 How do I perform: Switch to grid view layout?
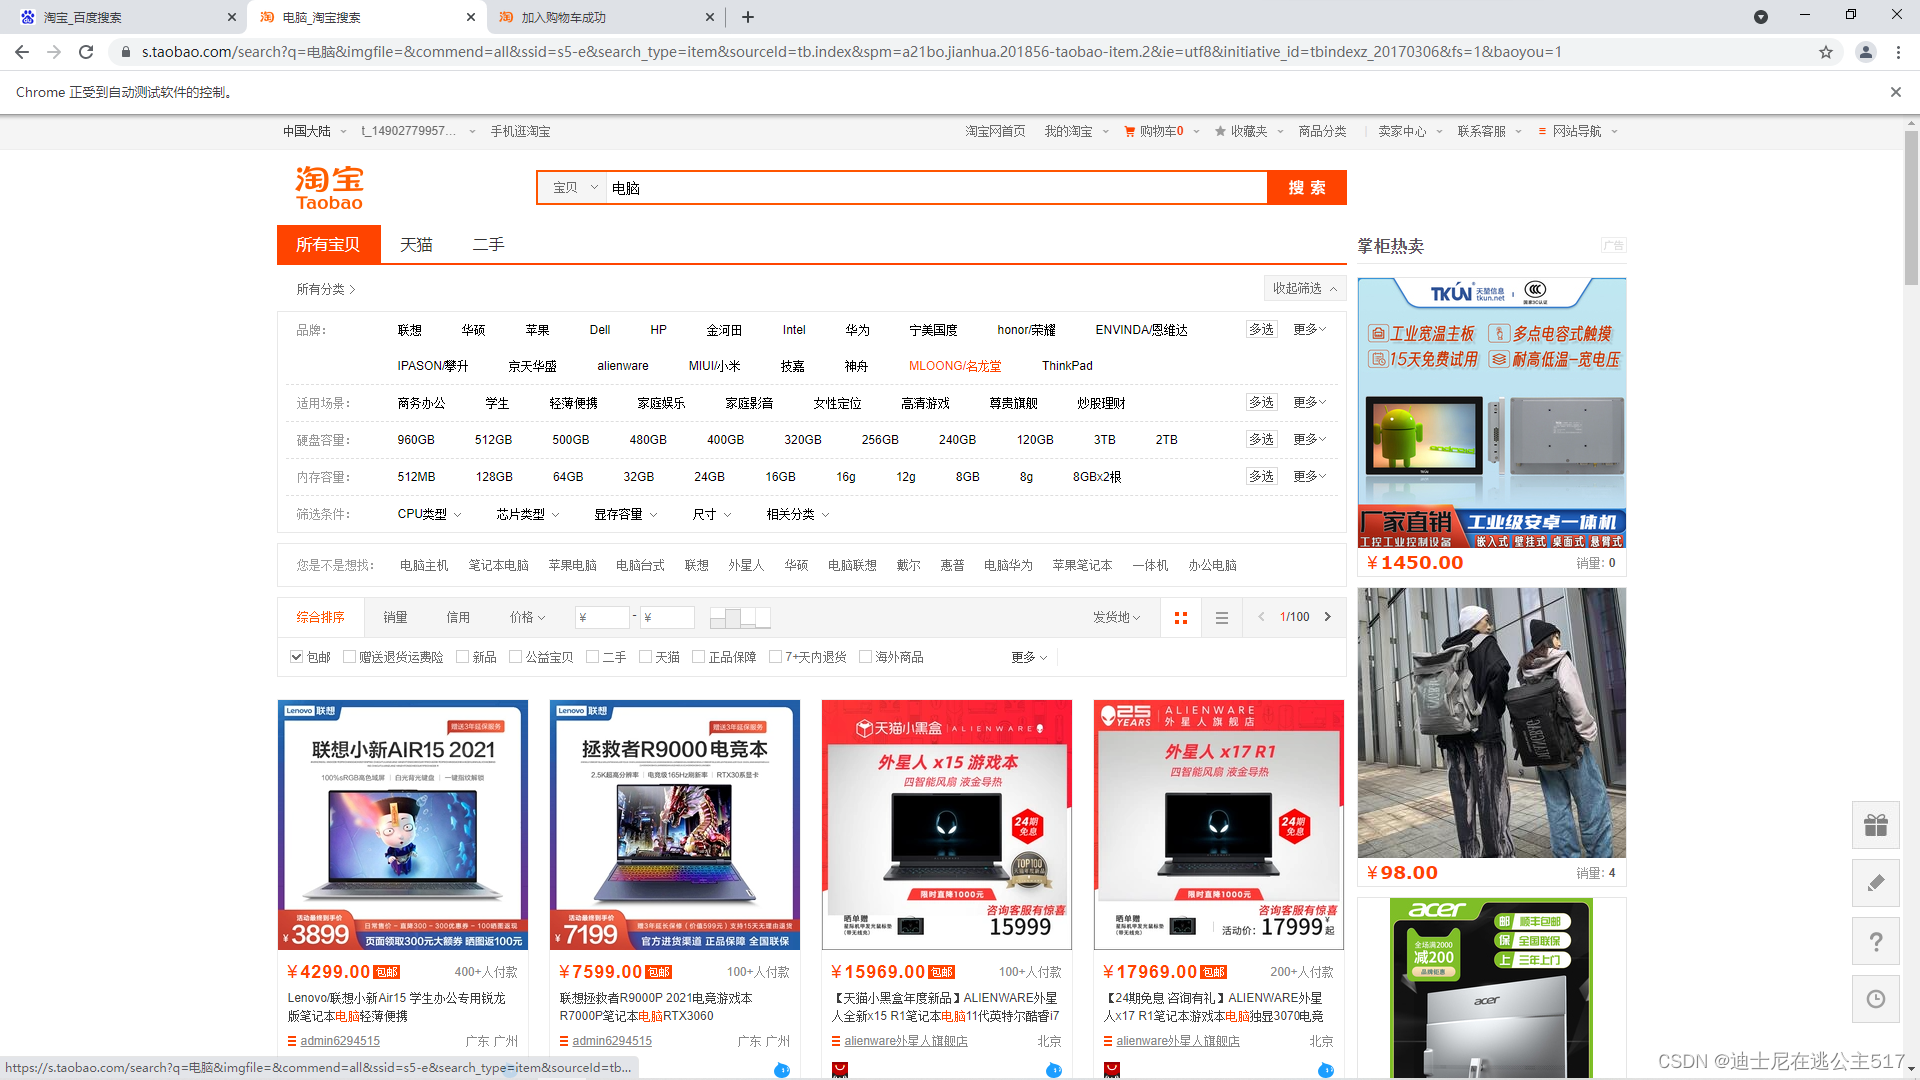[1181, 618]
